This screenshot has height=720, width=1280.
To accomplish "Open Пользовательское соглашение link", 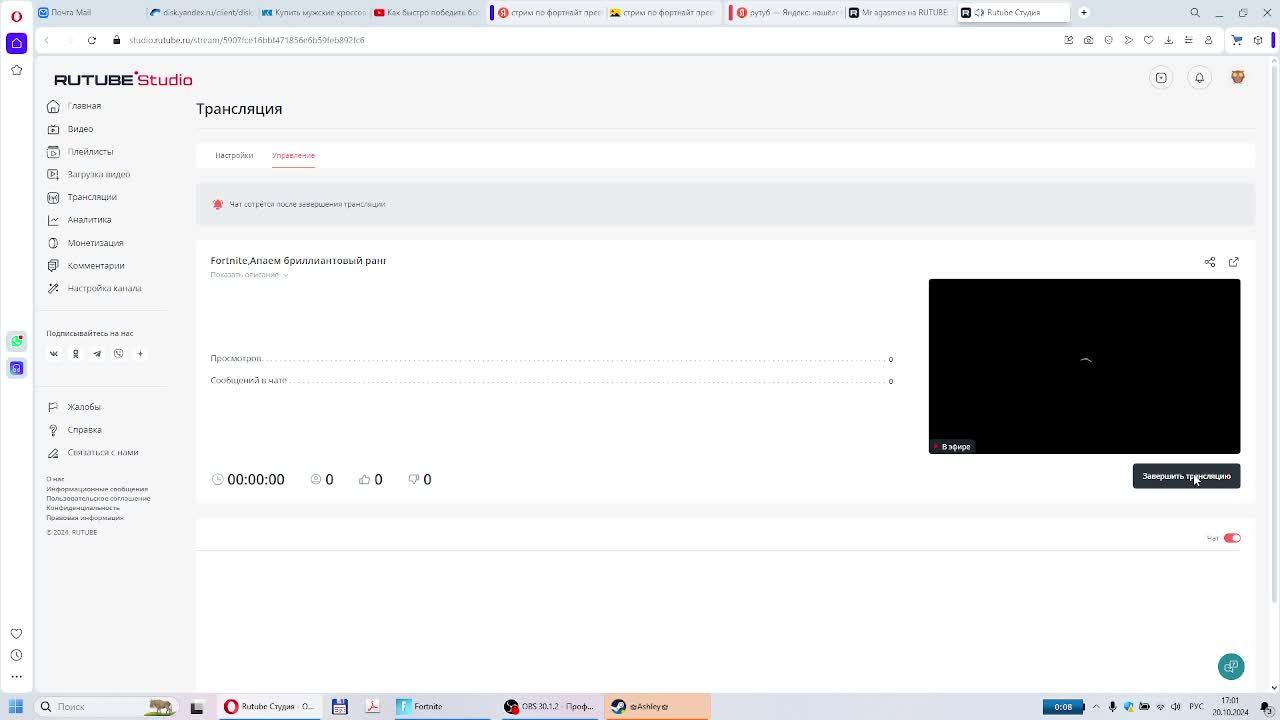I will (98, 498).
